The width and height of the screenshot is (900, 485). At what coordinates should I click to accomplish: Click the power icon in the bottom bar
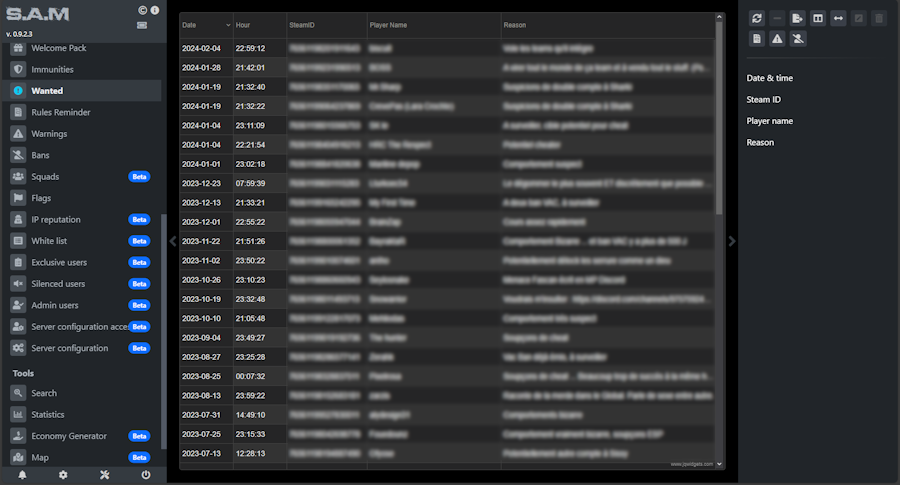(146, 475)
